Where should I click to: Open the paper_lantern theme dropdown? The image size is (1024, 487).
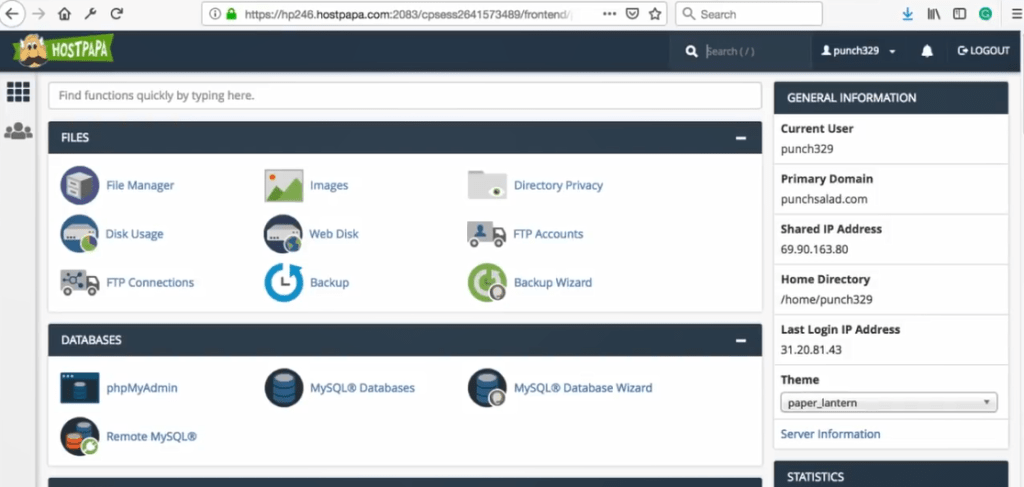click(x=889, y=403)
